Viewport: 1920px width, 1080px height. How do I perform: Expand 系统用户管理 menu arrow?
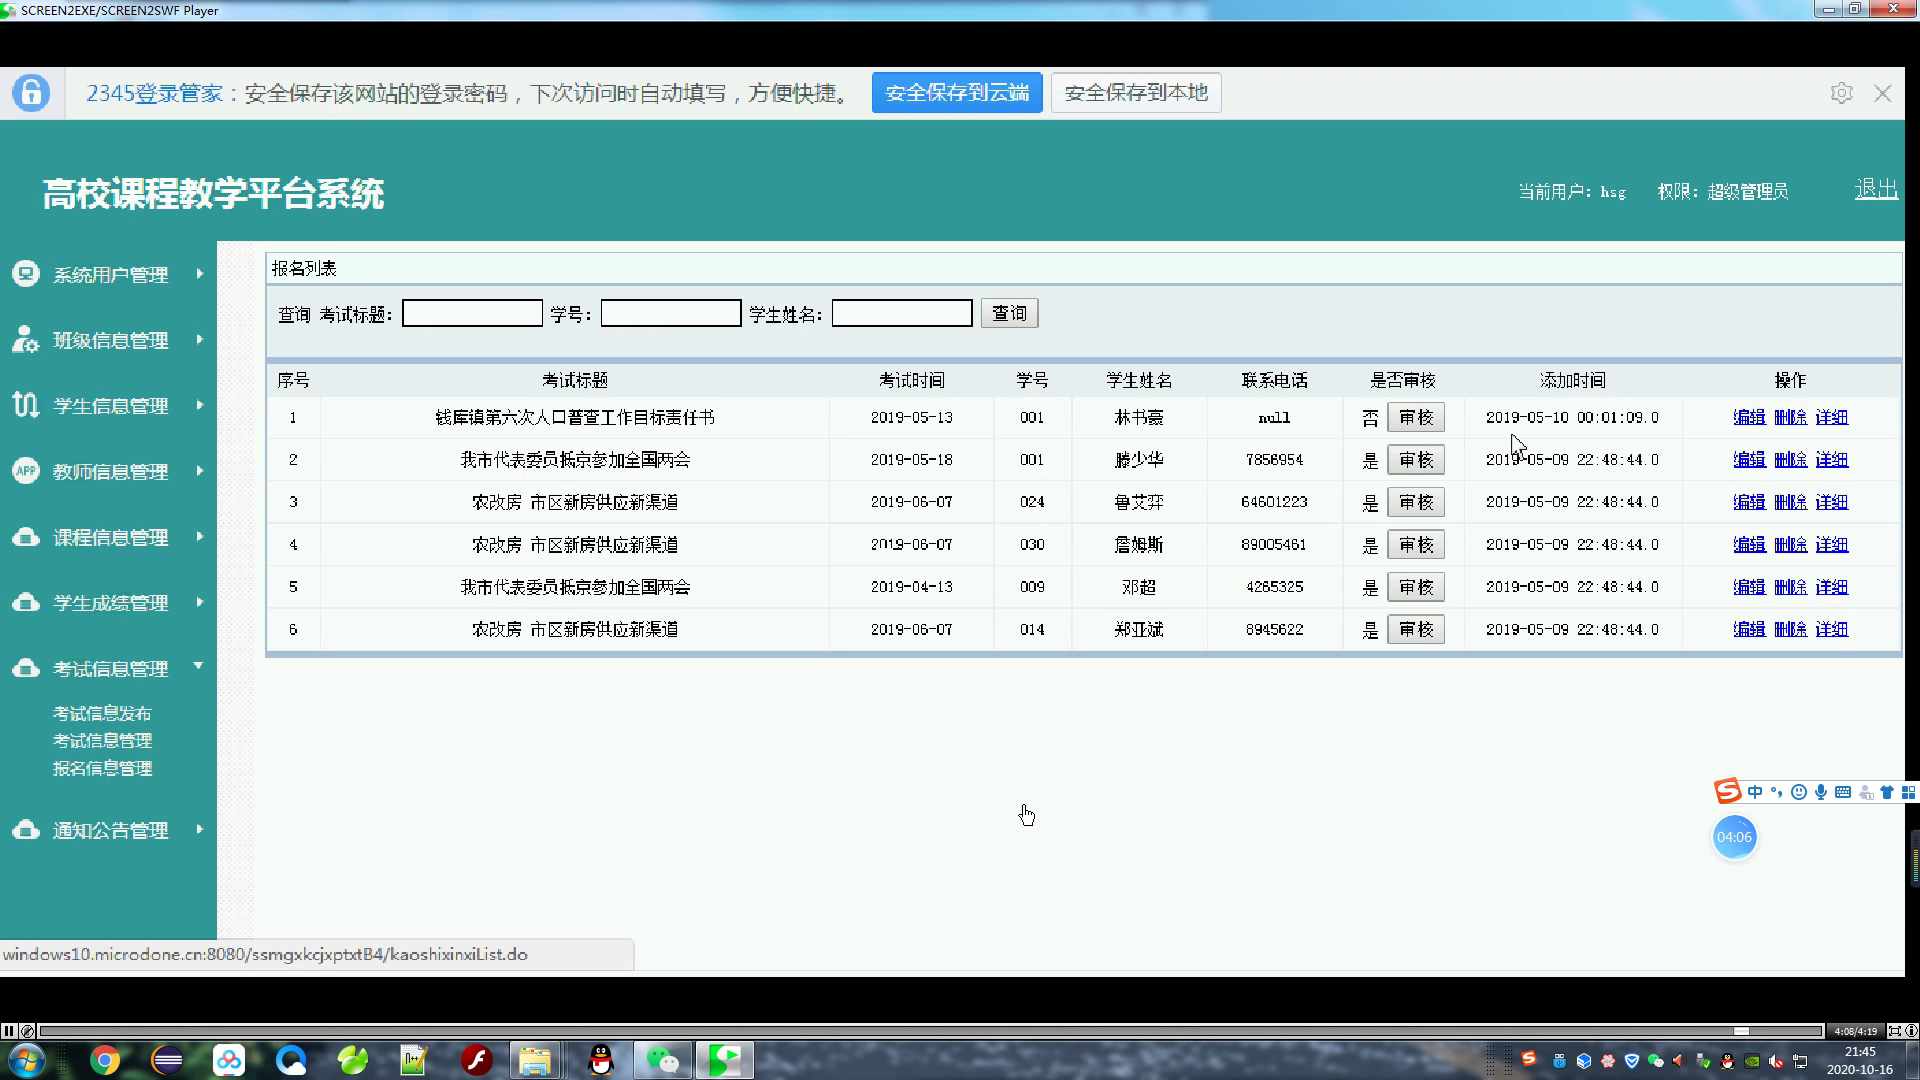click(x=200, y=273)
